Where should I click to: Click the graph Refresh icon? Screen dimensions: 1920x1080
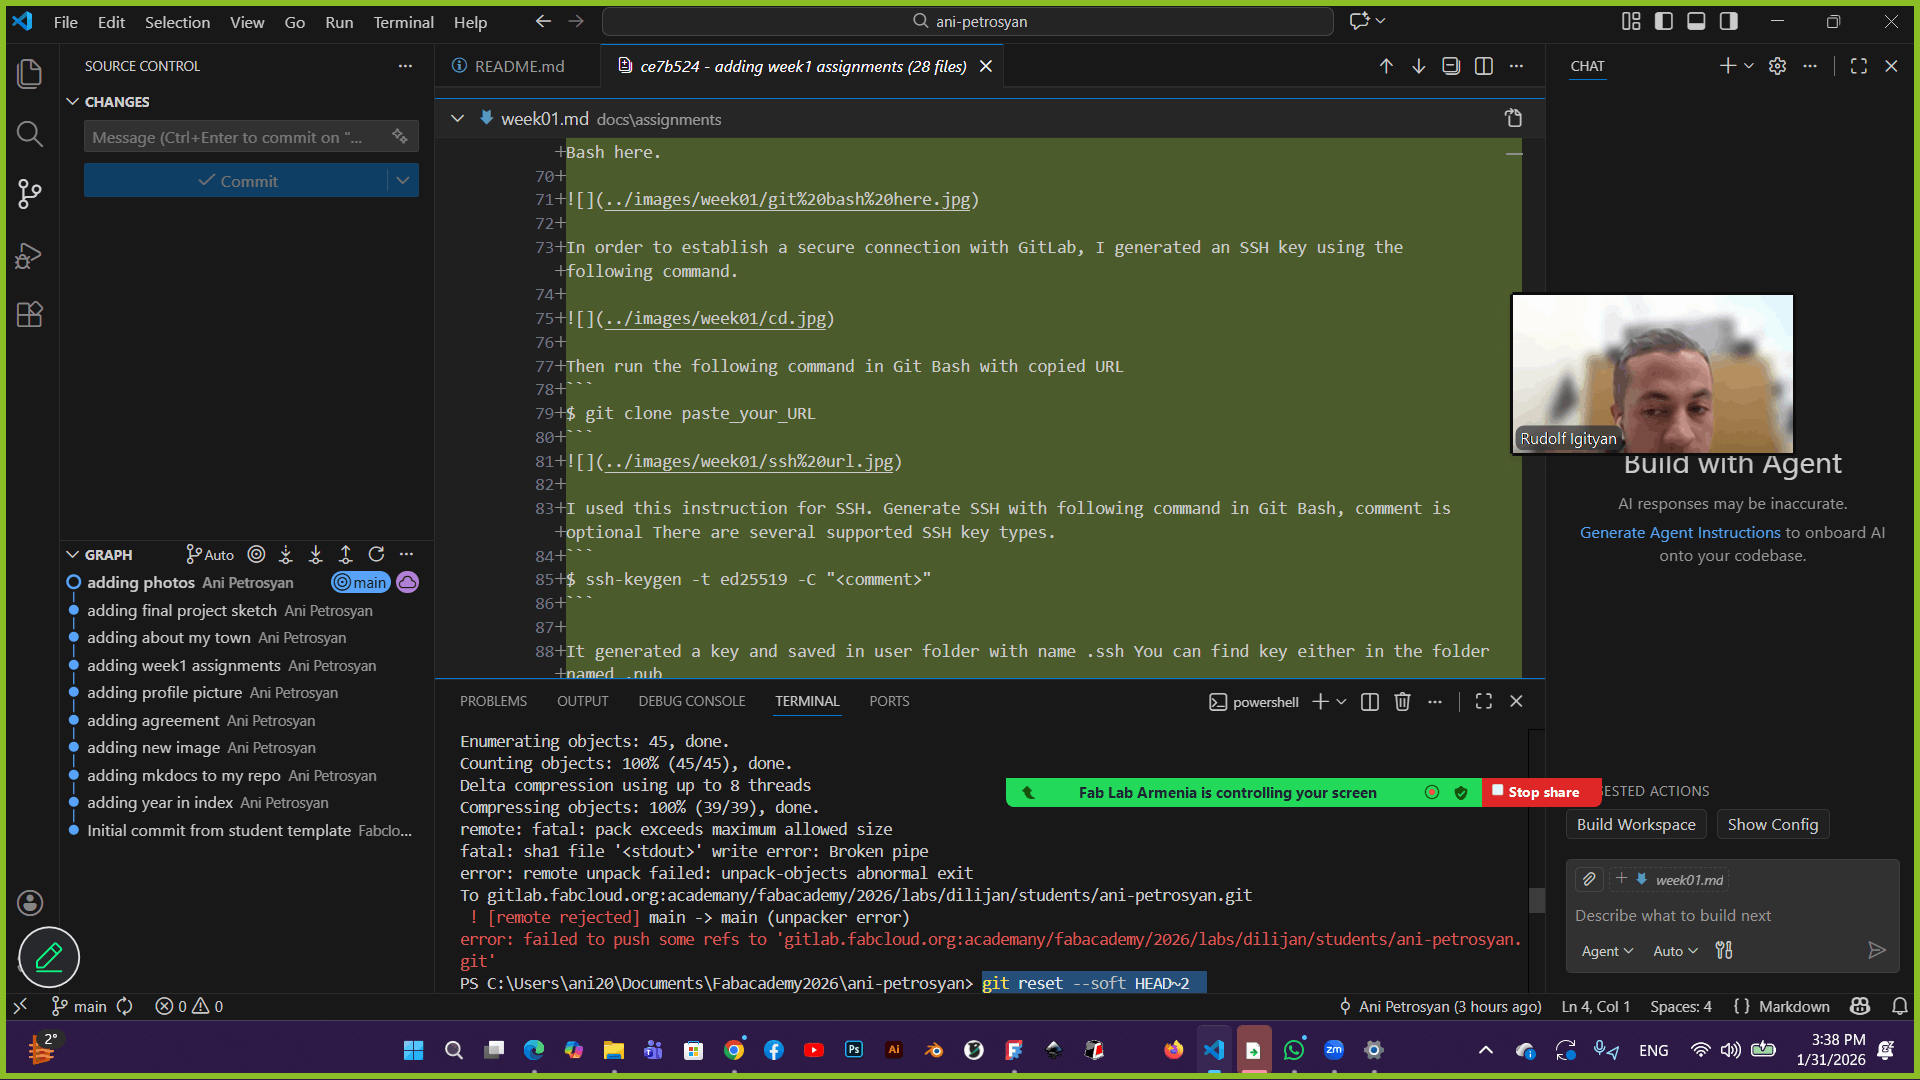coord(376,554)
